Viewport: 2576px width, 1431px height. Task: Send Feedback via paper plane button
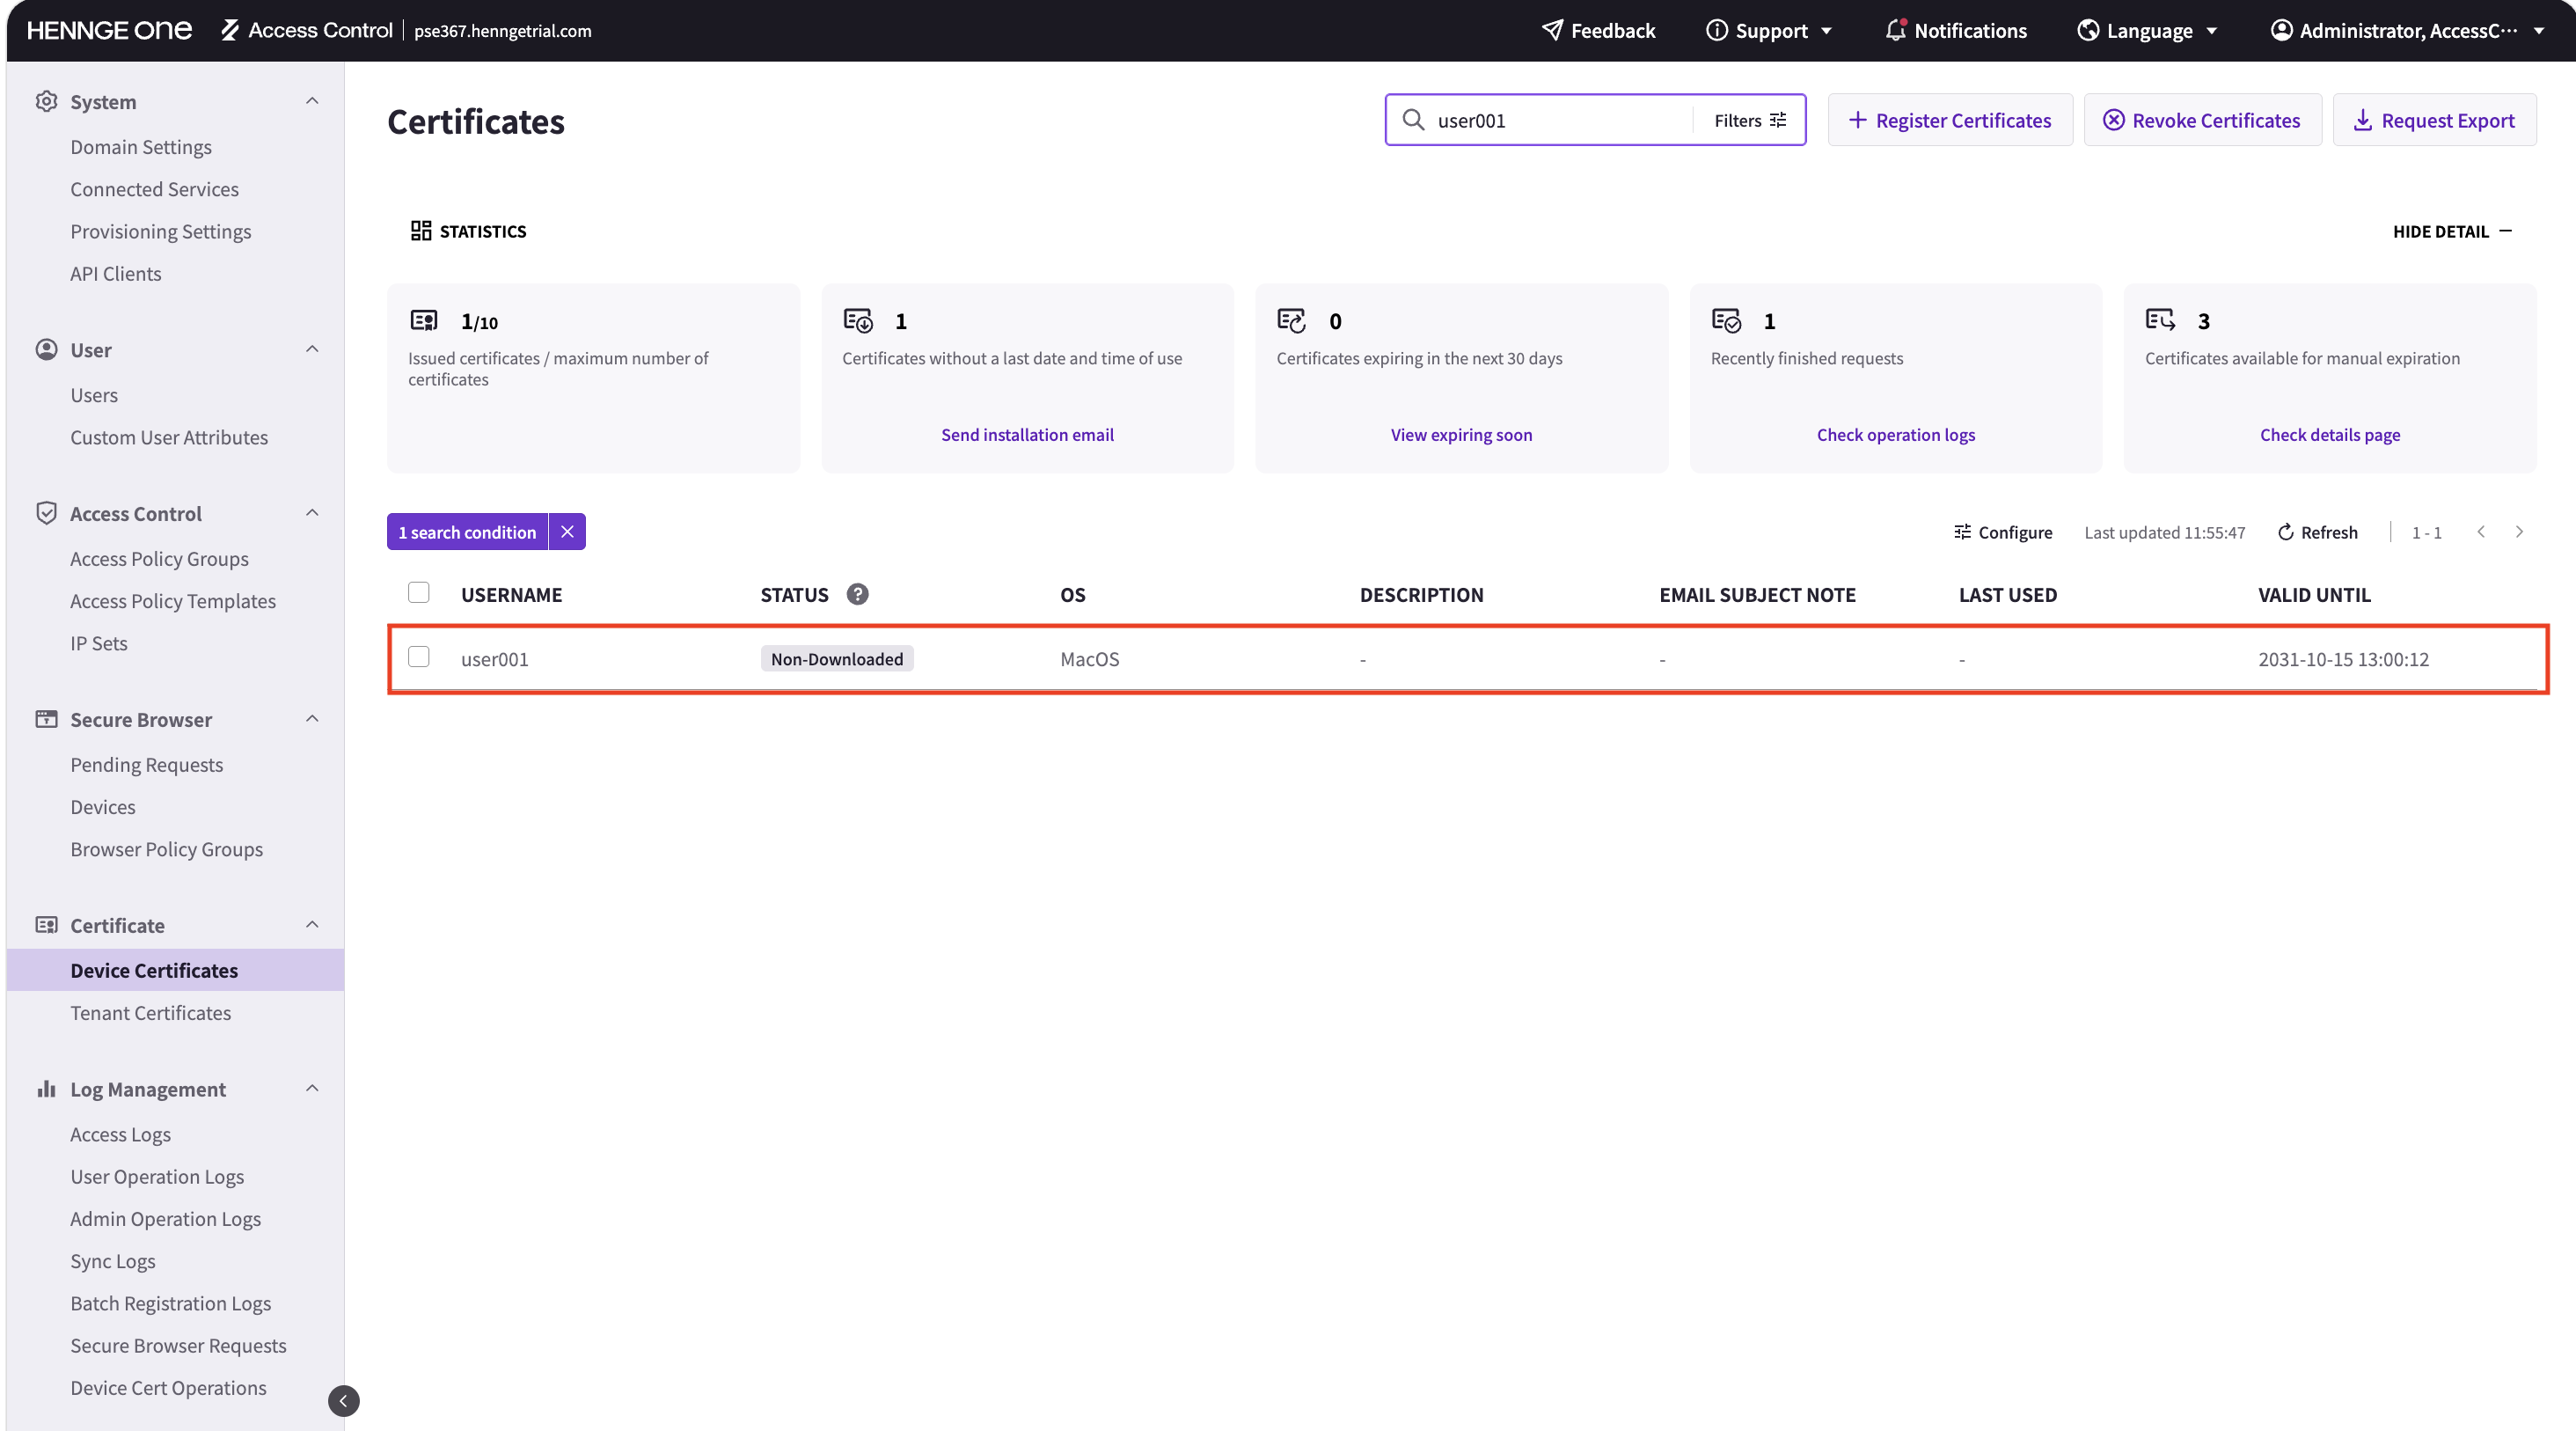coord(1598,30)
